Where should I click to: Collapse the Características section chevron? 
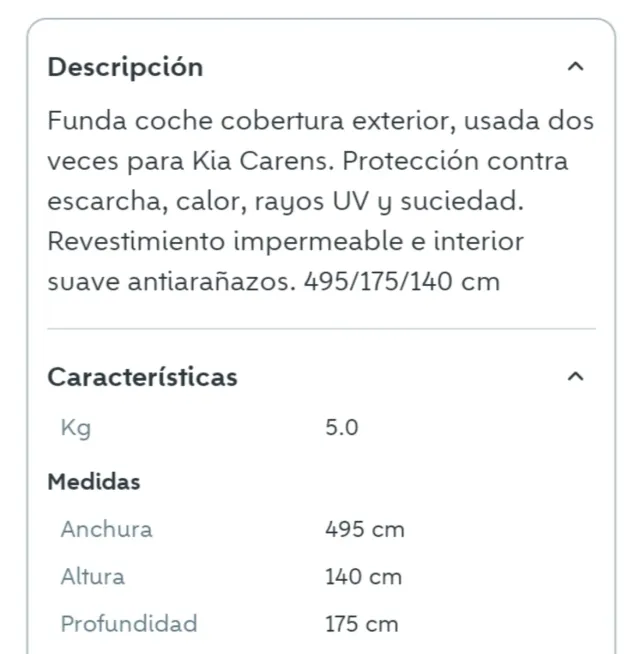(574, 377)
